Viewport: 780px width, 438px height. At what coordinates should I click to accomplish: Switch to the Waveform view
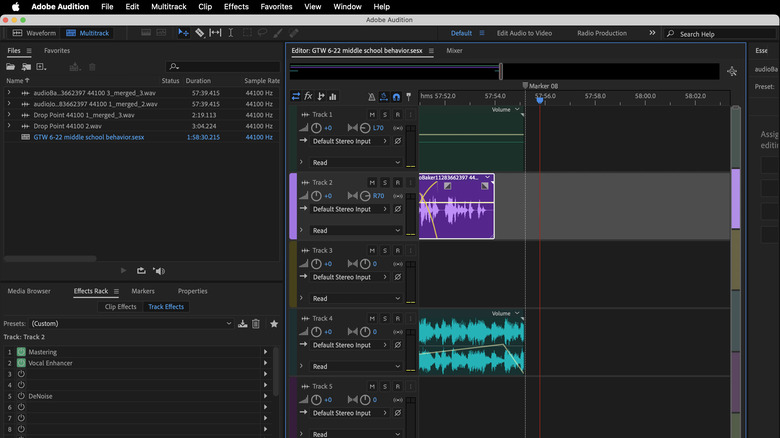click(x=35, y=33)
